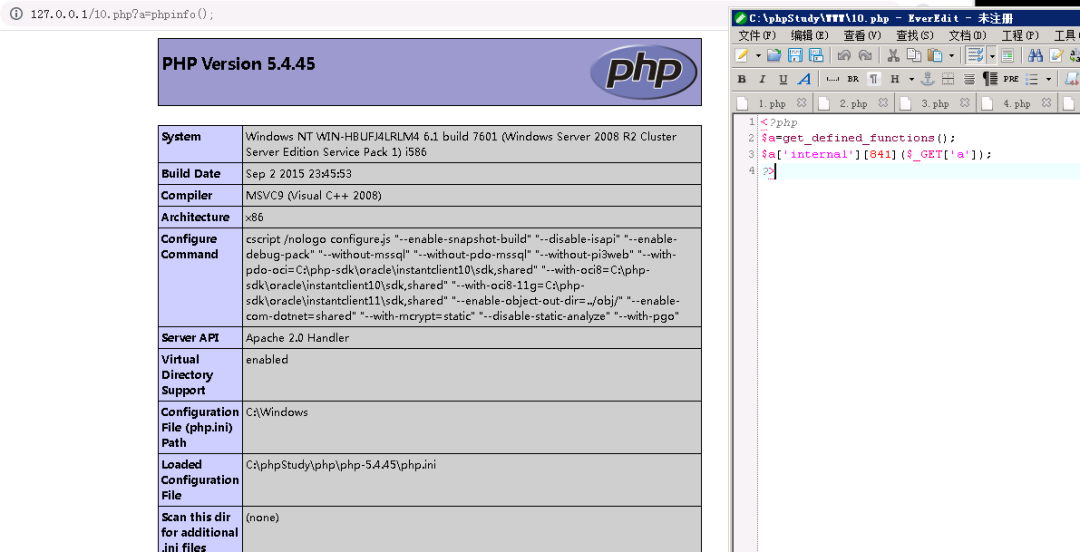Viewport: 1080px width, 552px height.
Task: Click the Loaded Configuration File path text
Action: tap(340, 464)
